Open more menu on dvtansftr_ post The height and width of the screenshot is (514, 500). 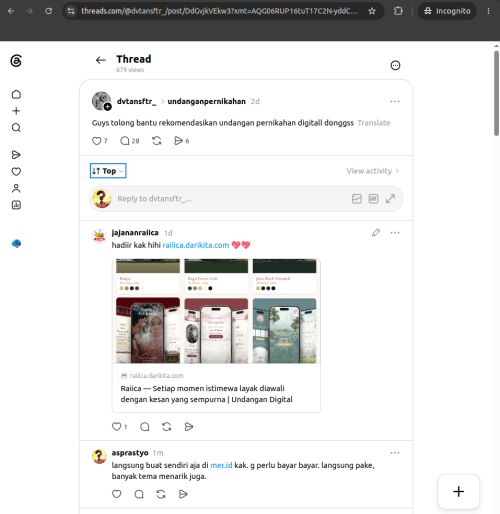[395, 101]
